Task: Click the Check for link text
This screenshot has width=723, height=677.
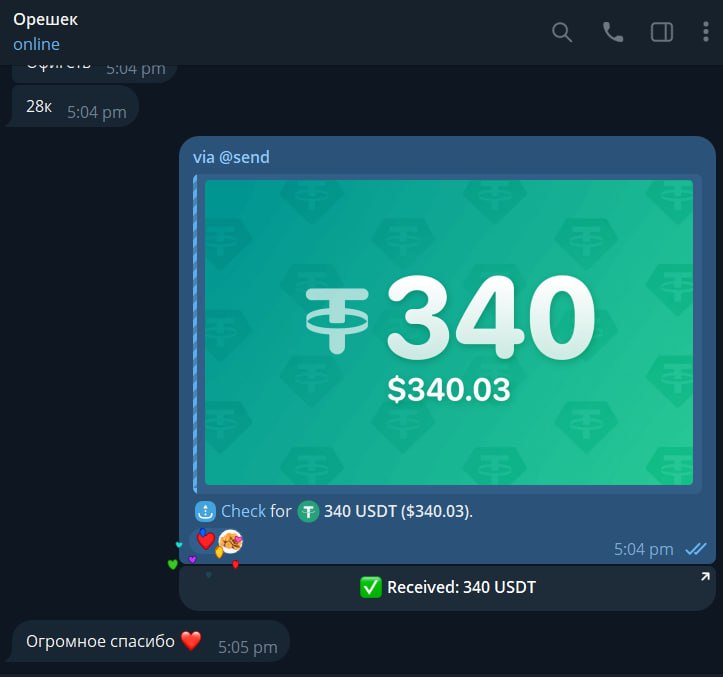Action: 256,511
